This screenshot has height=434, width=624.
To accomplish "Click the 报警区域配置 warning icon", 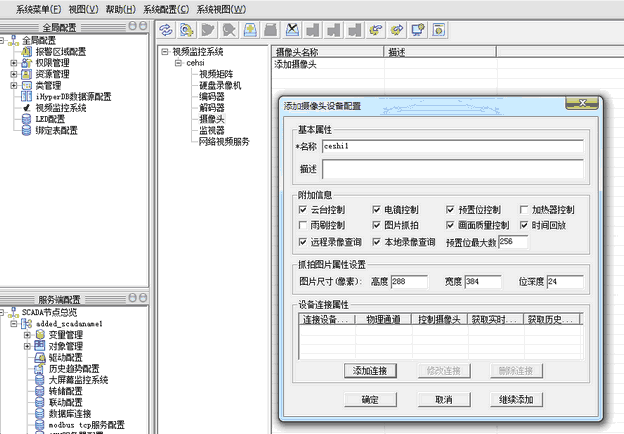I will [26, 51].
